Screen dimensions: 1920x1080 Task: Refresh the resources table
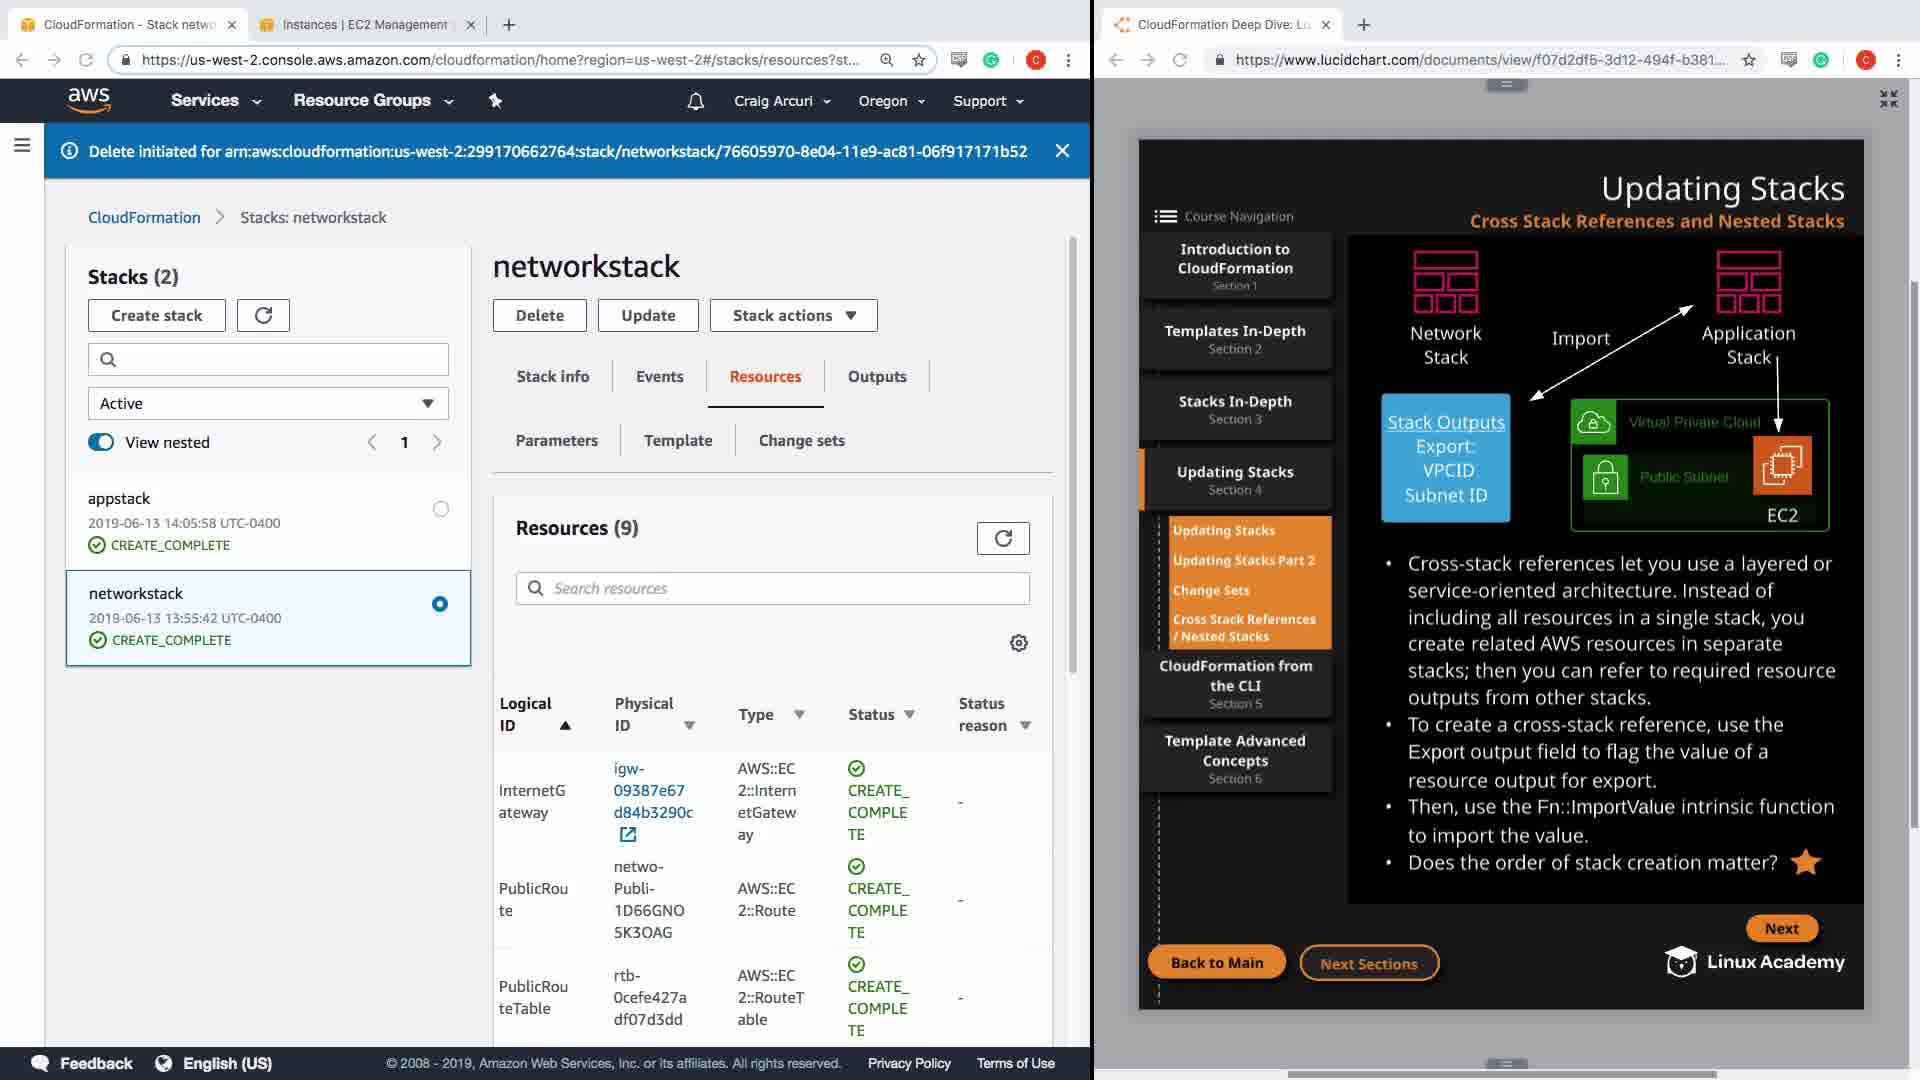[1003, 538]
